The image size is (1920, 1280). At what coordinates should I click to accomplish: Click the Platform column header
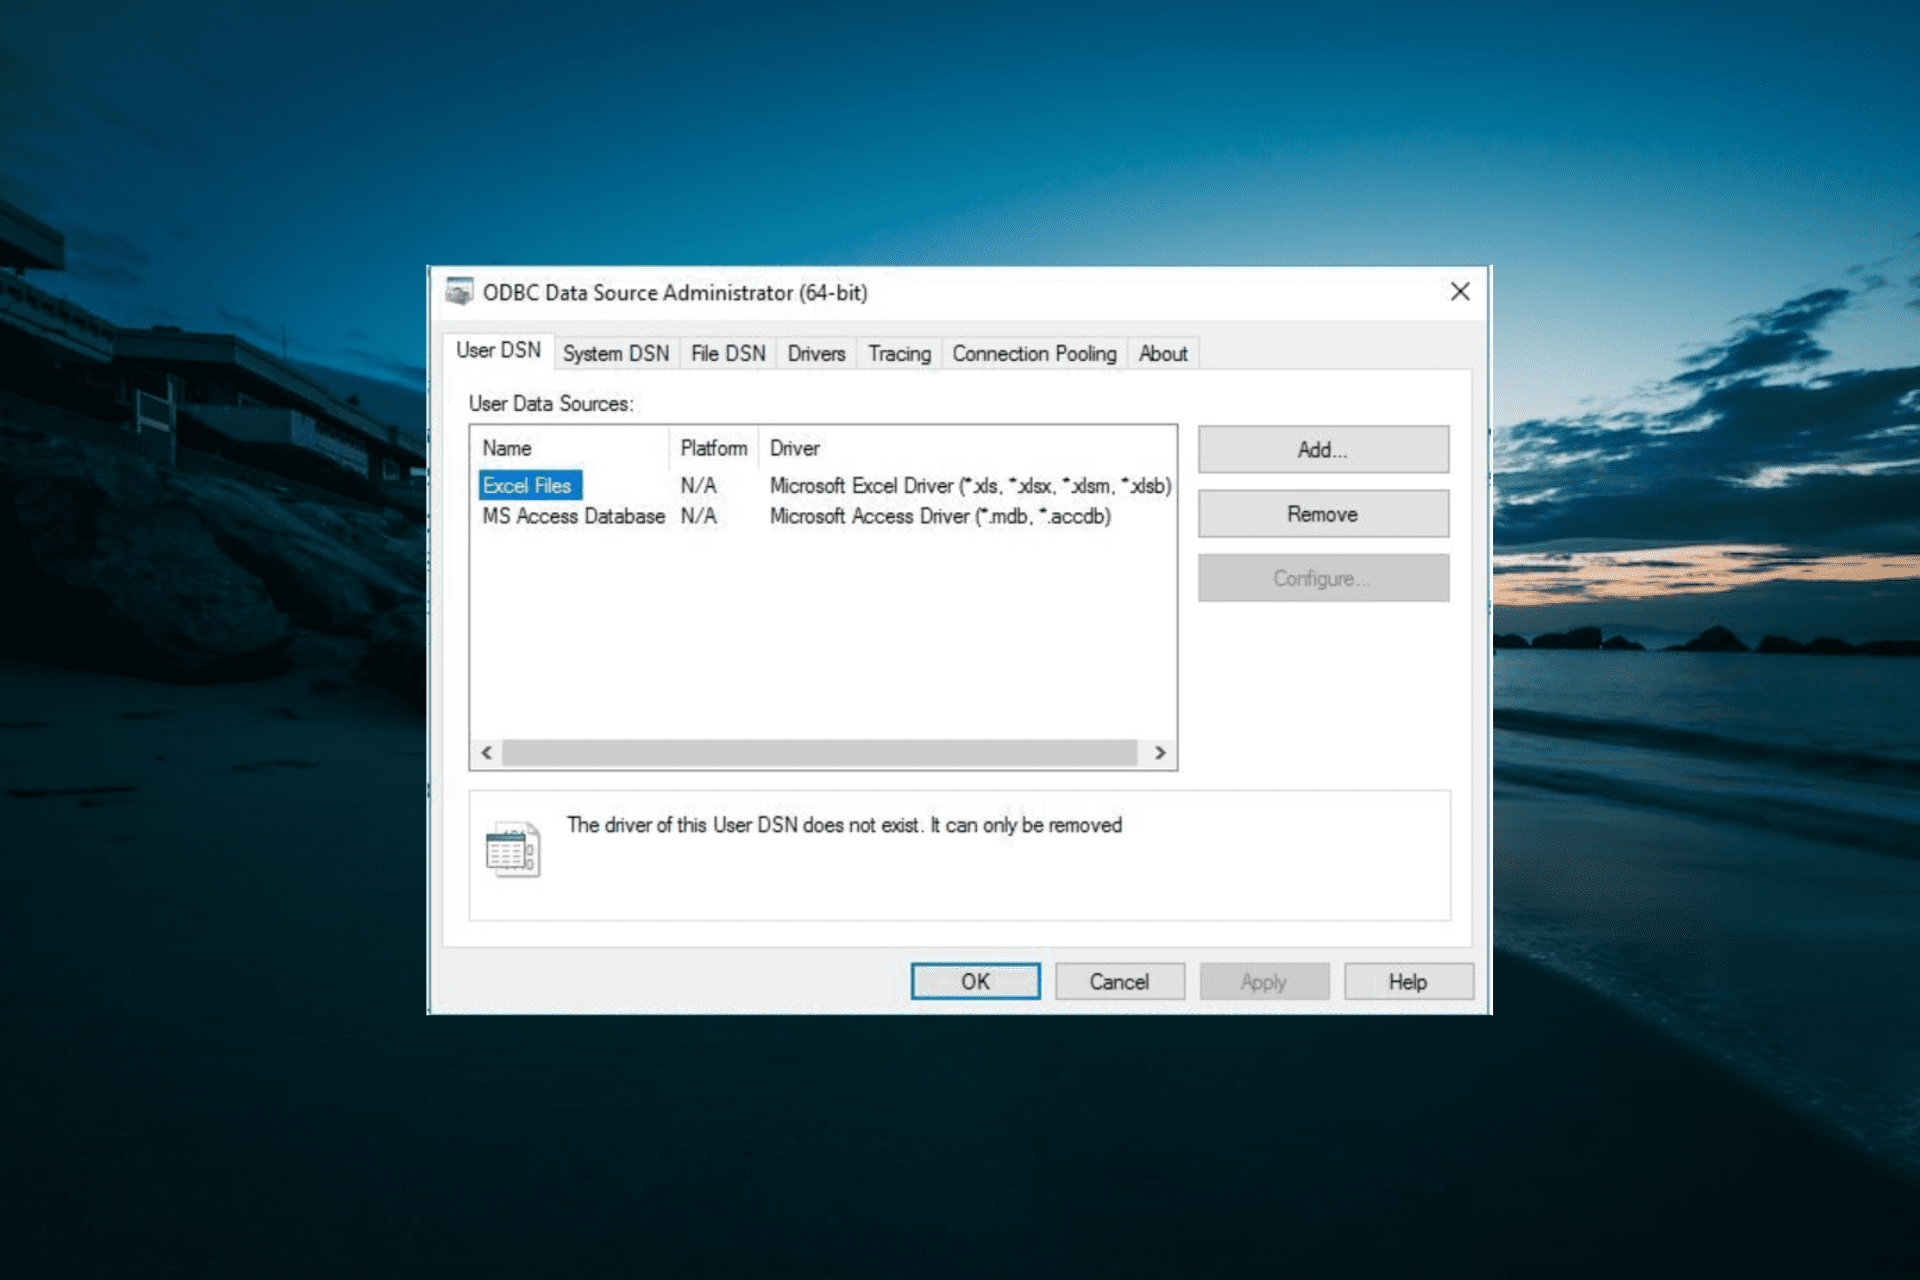click(714, 448)
